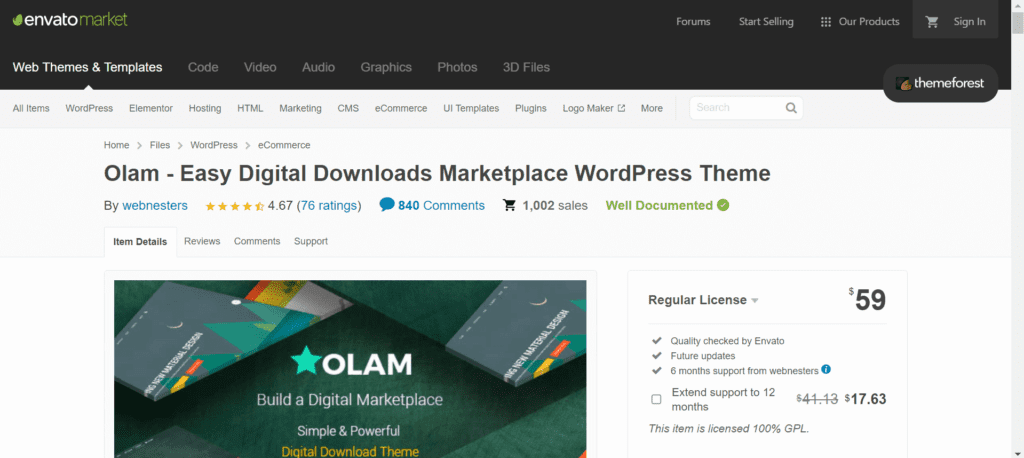Screen dimensions: 1024x458
Task: Click the Well Documented checkmark badge
Action: click(723, 205)
